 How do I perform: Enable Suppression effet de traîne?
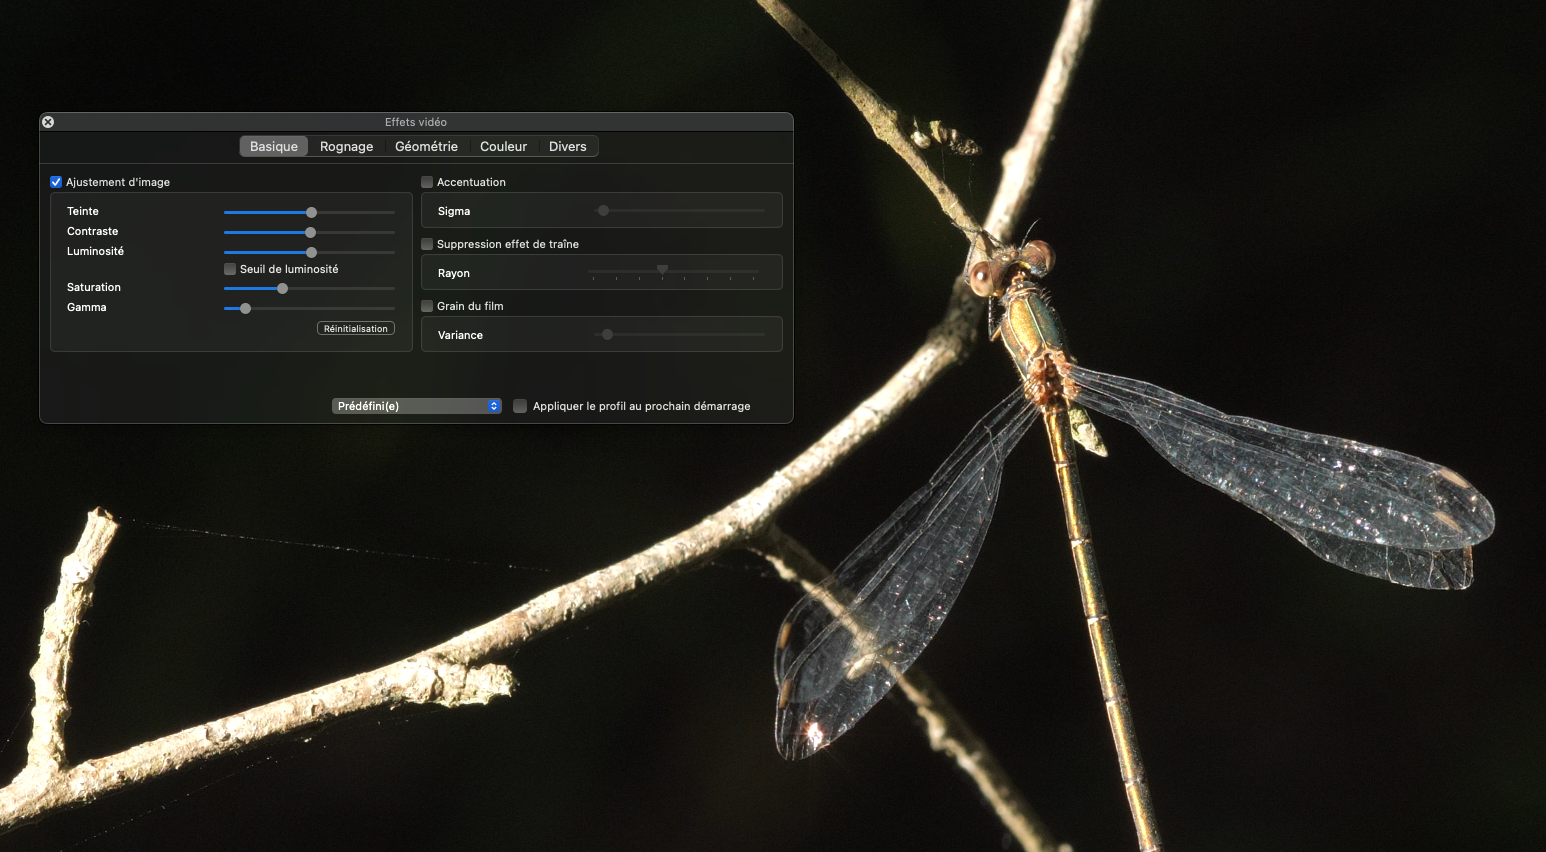click(427, 244)
